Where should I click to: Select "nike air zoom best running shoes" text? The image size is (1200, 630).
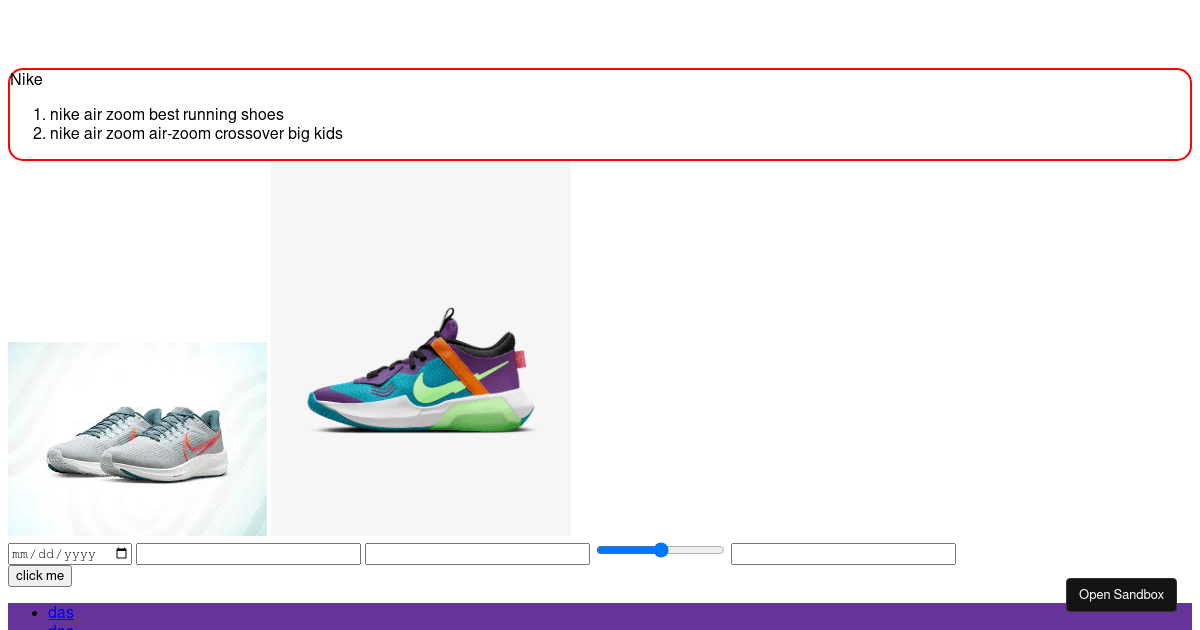pyautogui.click(x=167, y=115)
